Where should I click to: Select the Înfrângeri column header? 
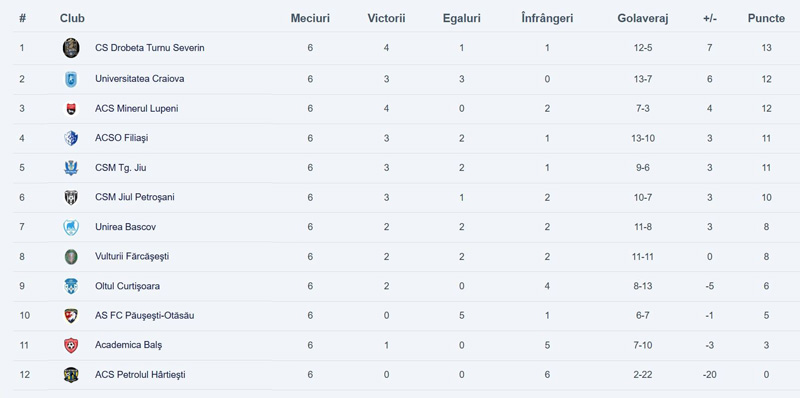547,18
